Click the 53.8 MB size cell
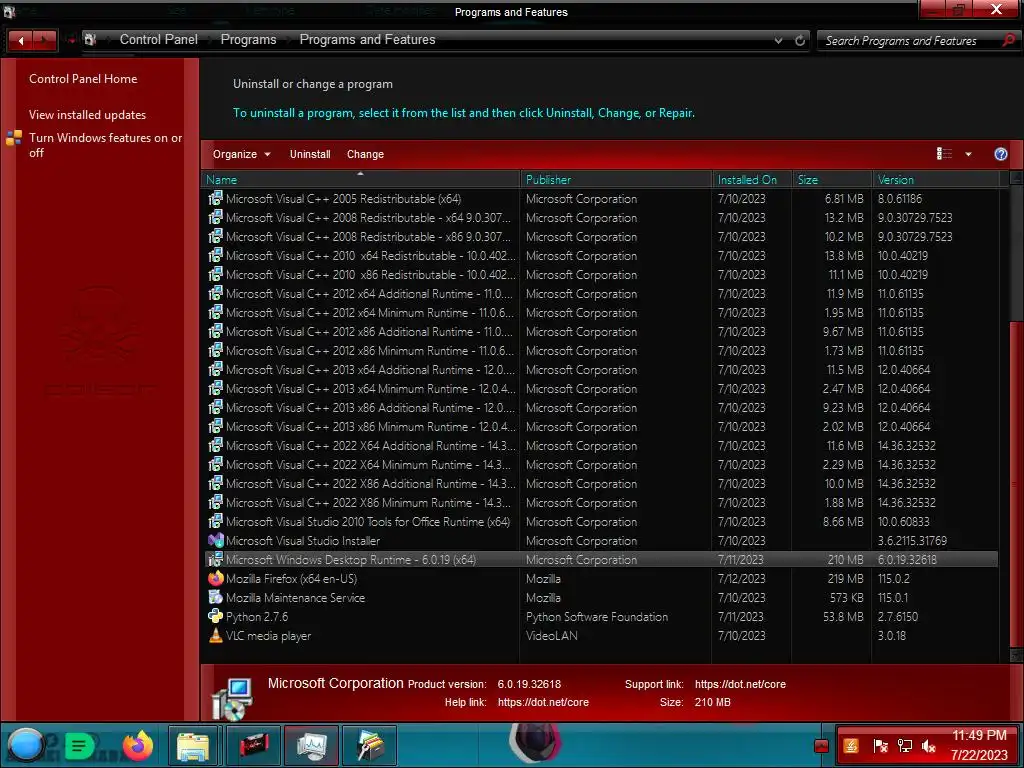This screenshot has width=1024, height=768. point(843,616)
